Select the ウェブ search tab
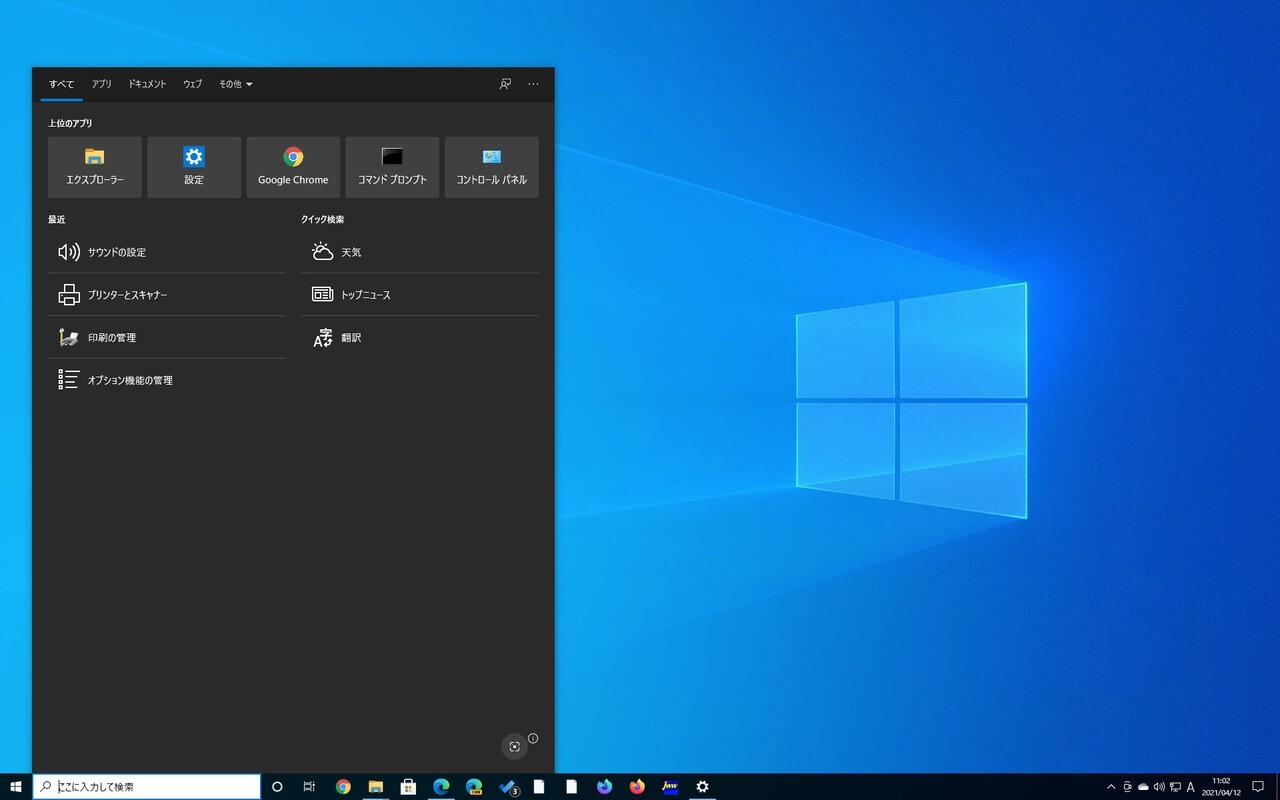The height and width of the screenshot is (800, 1280). [192, 84]
